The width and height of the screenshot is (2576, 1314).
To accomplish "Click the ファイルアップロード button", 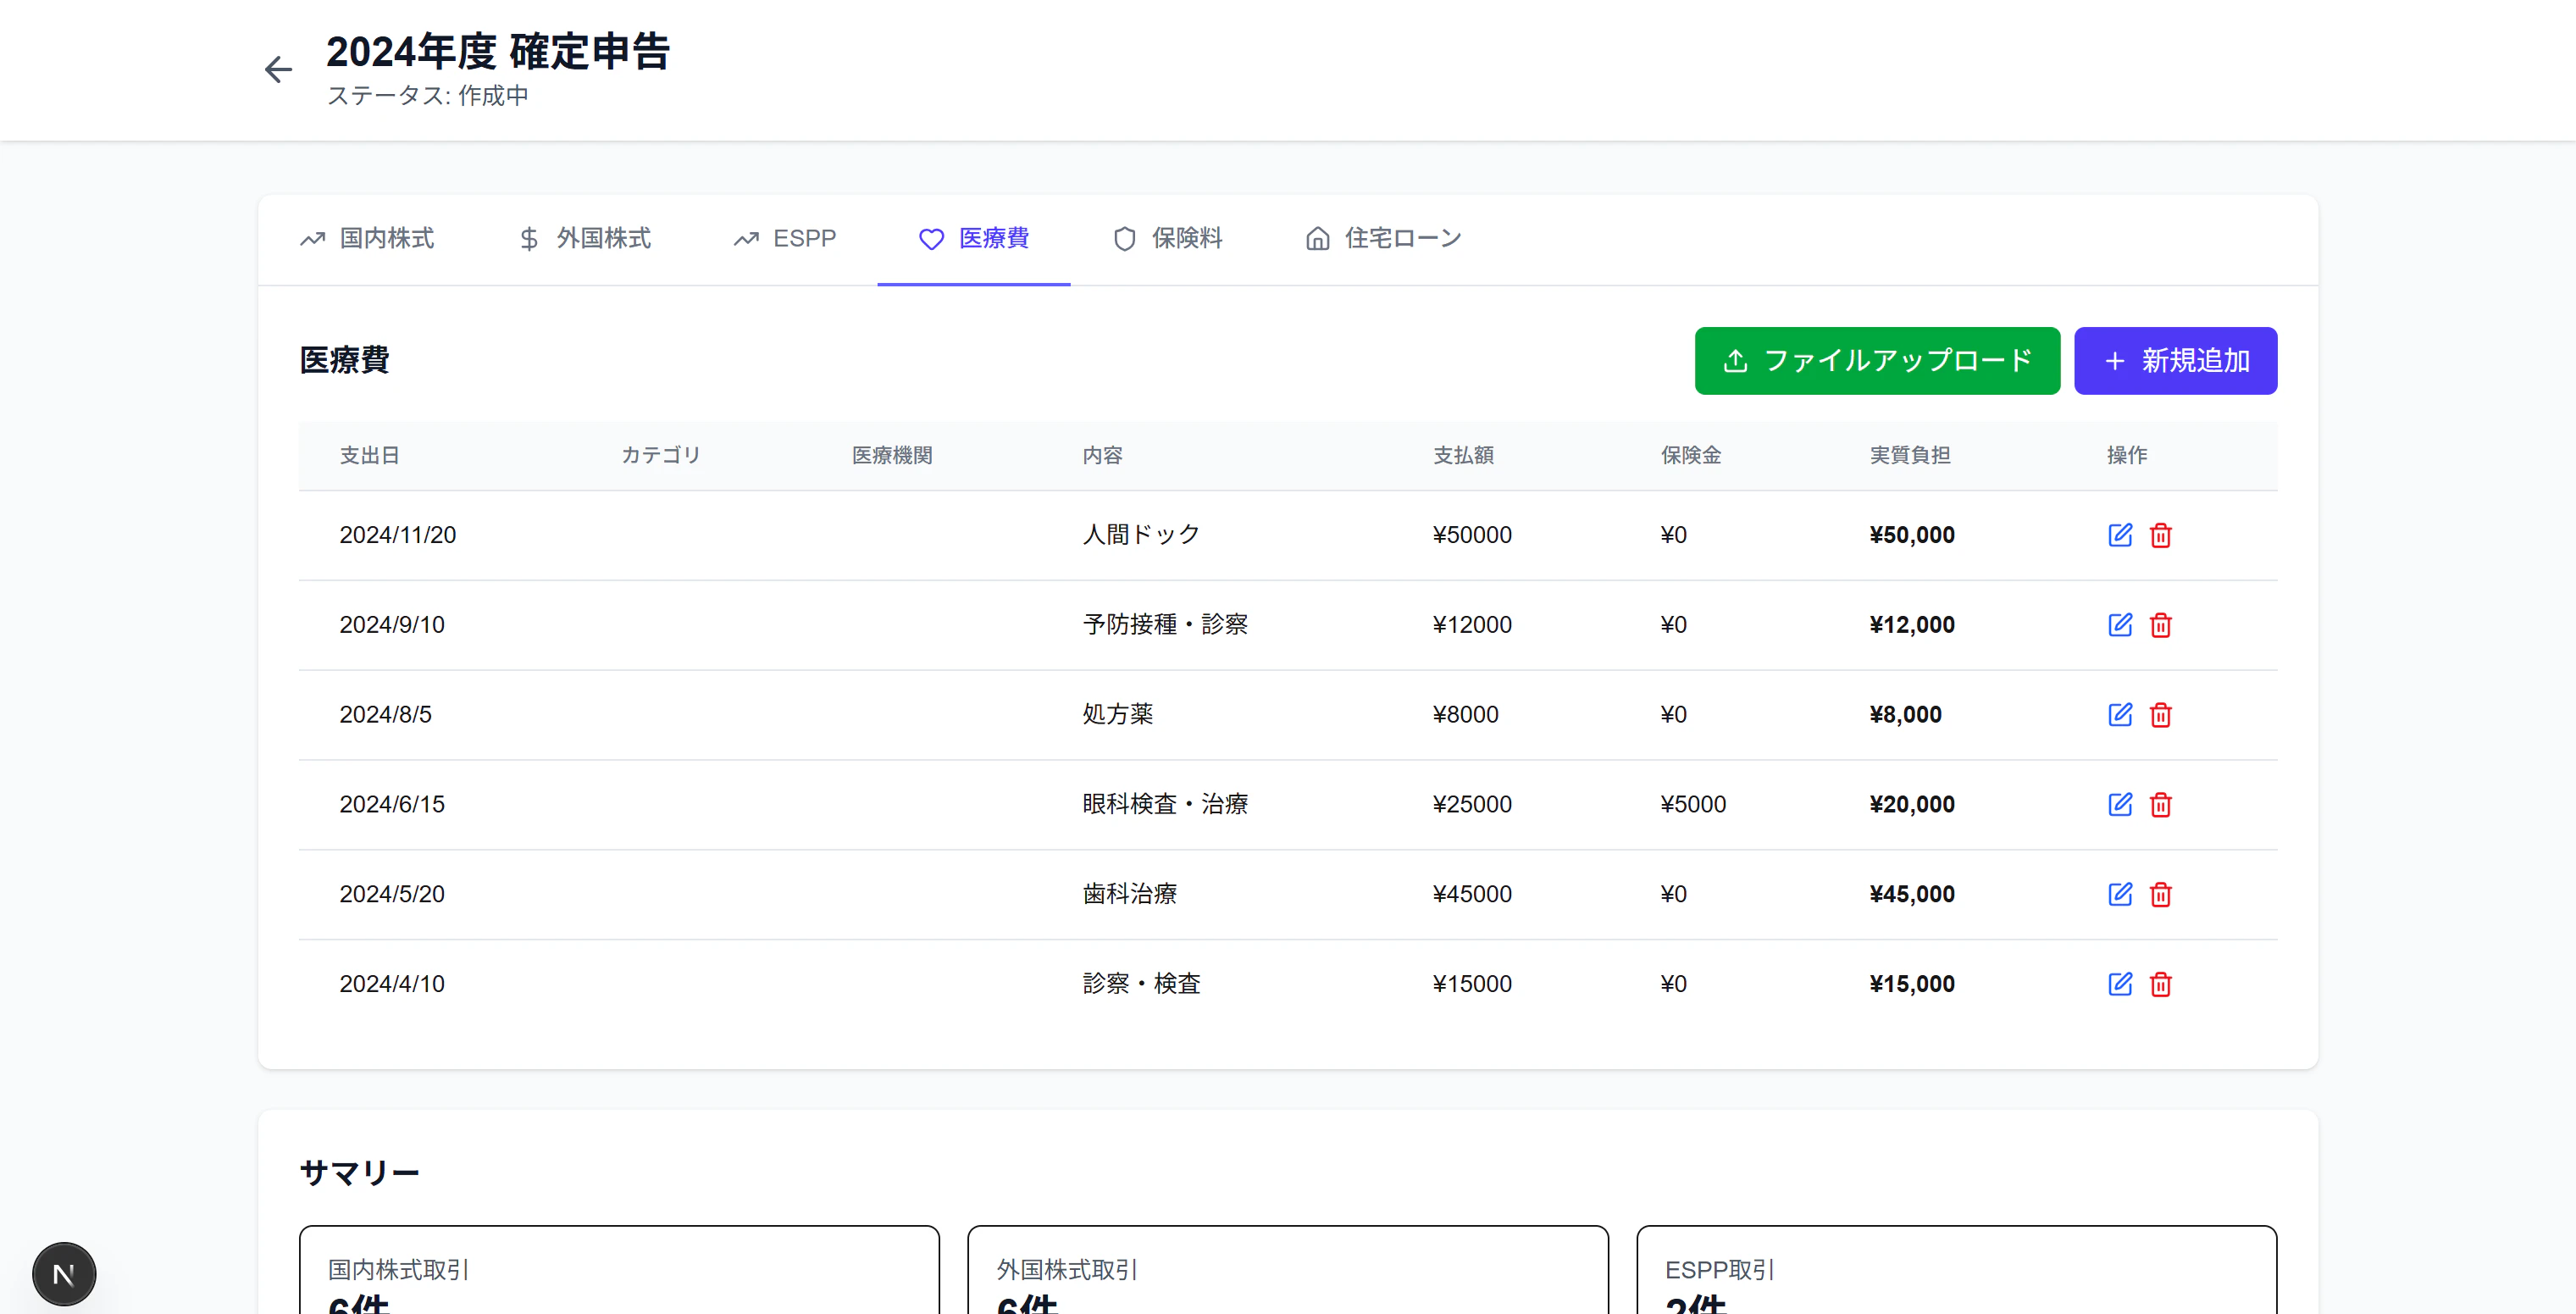I will (1877, 361).
